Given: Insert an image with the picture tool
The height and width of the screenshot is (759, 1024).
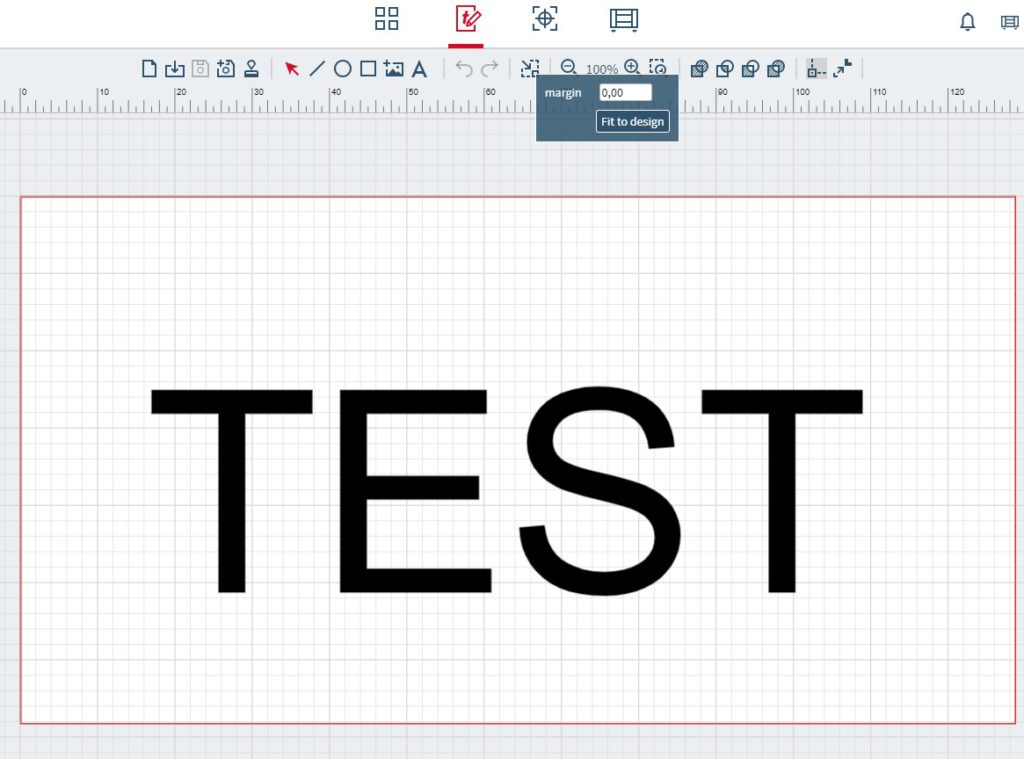Looking at the screenshot, I should pos(394,69).
